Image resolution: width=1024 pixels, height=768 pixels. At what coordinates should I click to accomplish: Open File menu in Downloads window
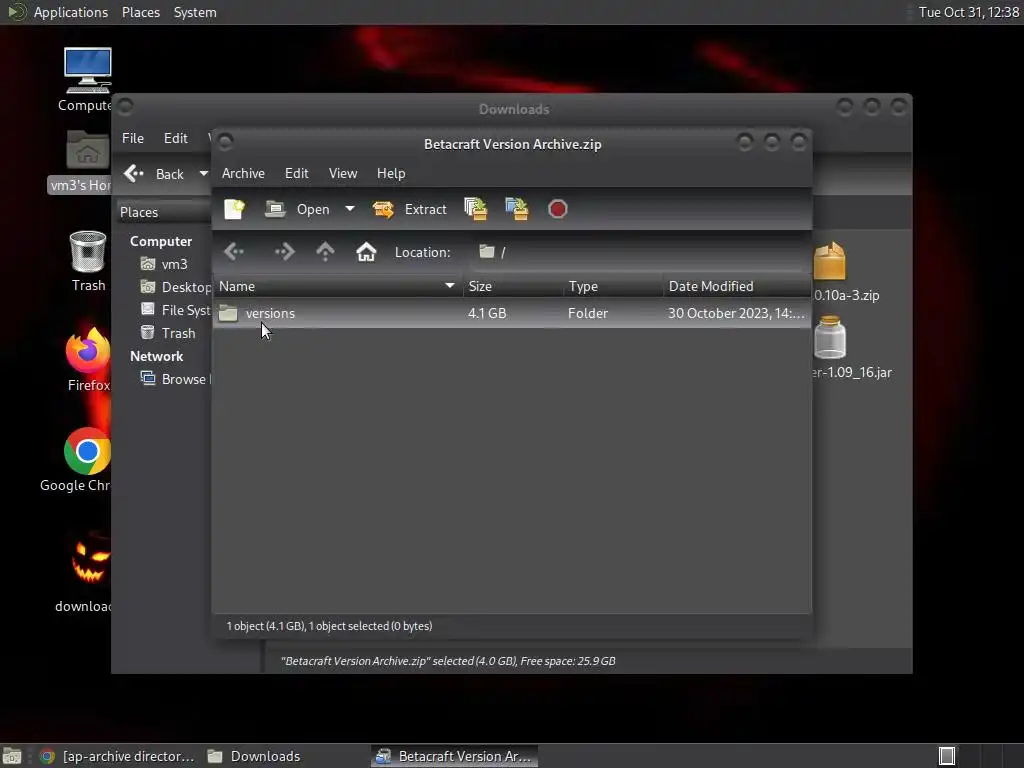(x=133, y=138)
